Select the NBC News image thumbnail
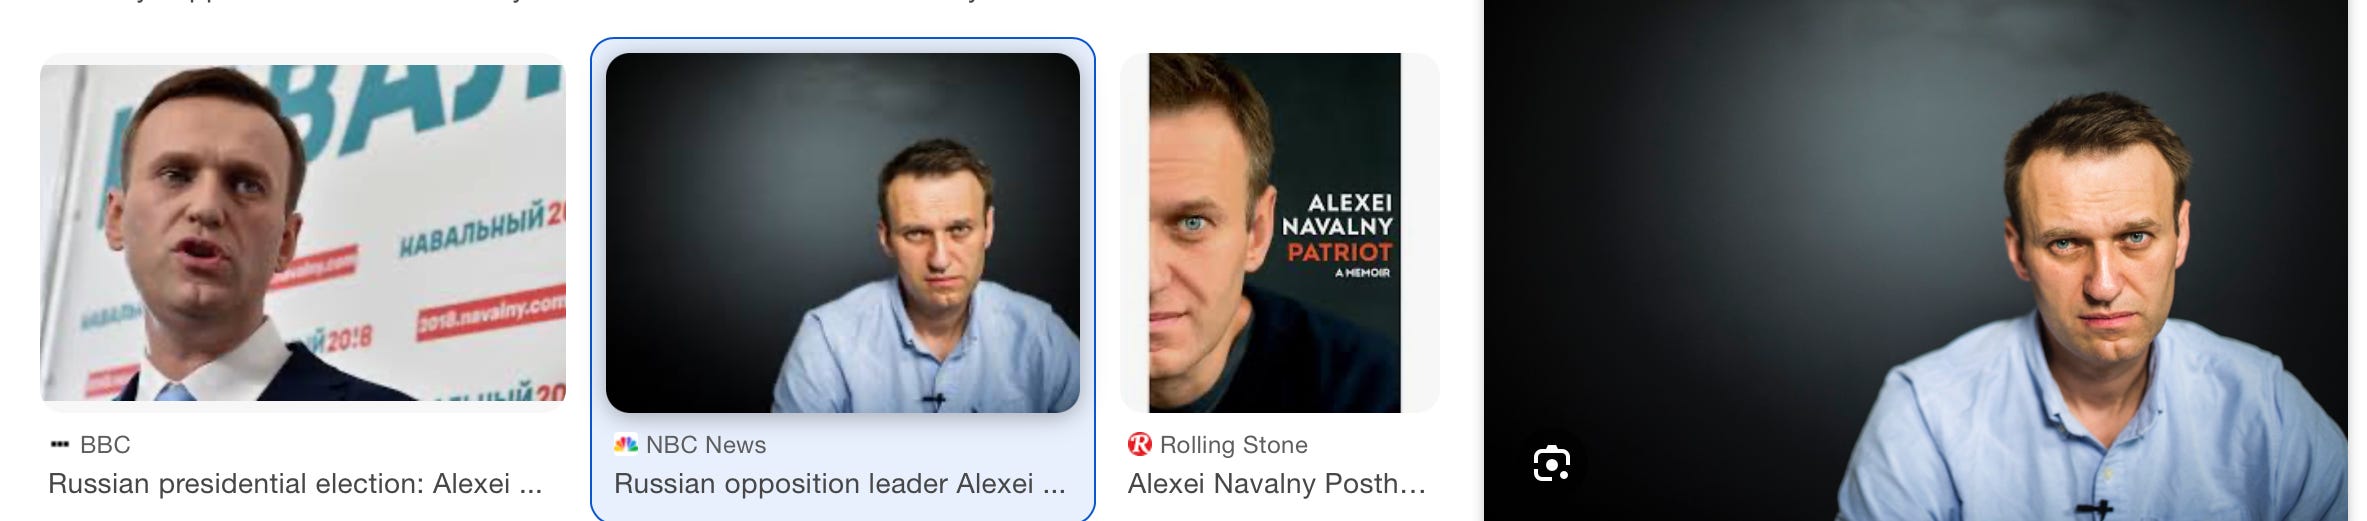The image size is (2367, 521). [843, 232]
